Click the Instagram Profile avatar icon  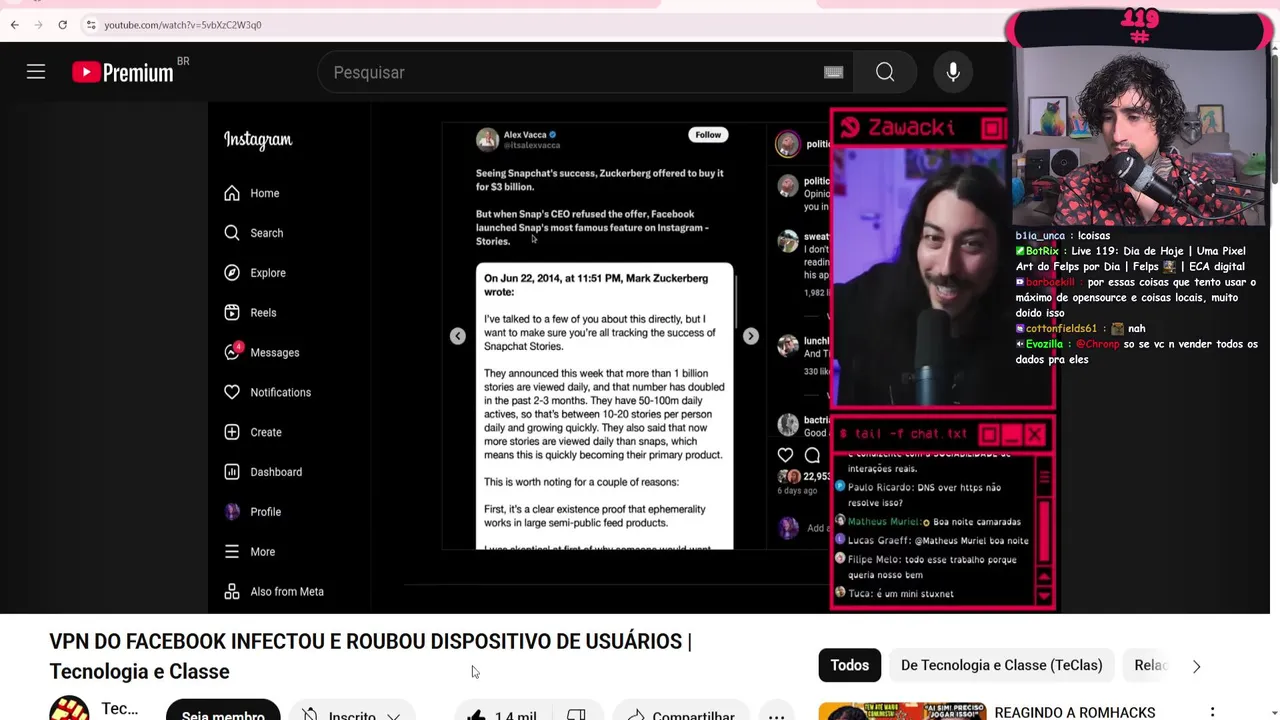tap(232, 511)
